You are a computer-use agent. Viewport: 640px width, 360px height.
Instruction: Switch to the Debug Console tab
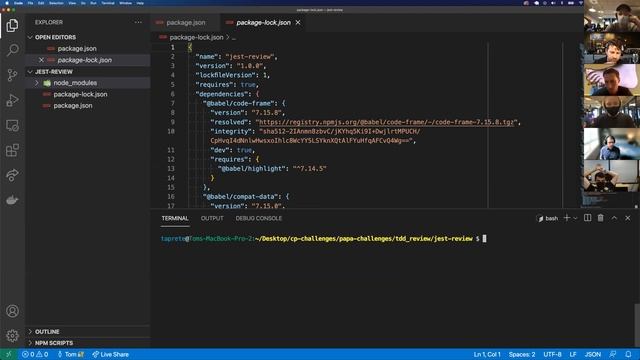coord(258,218)
